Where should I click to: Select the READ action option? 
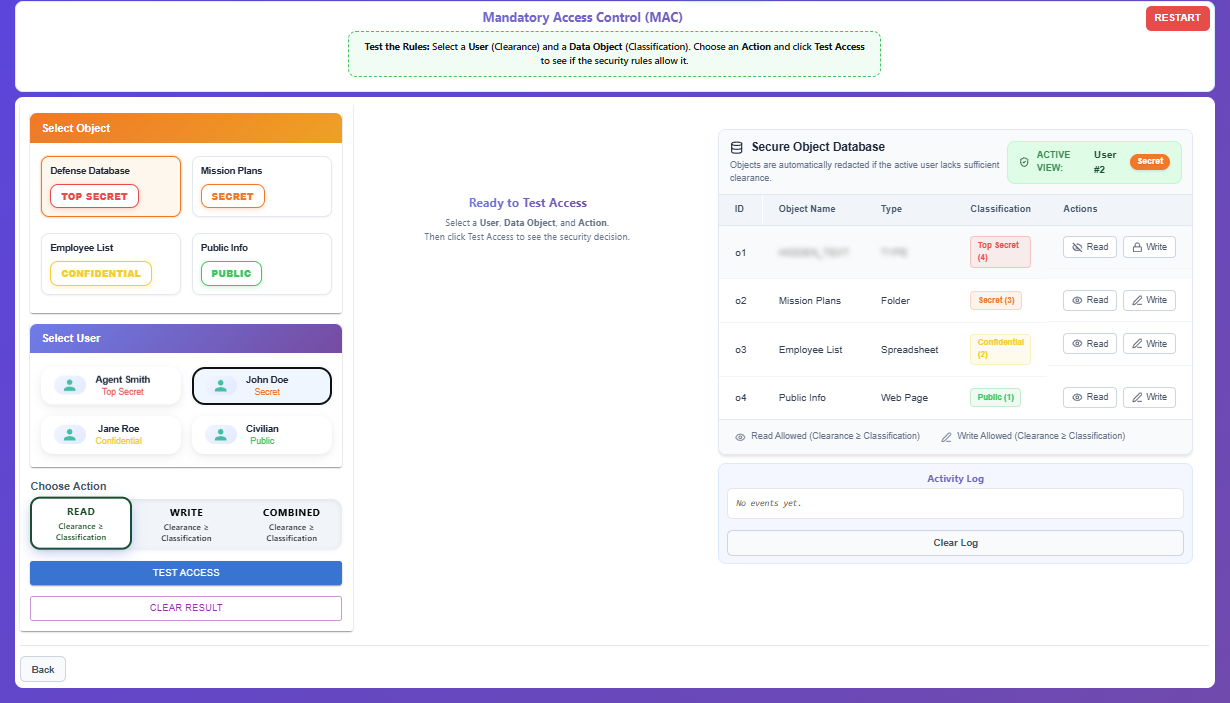click(81, 523)
